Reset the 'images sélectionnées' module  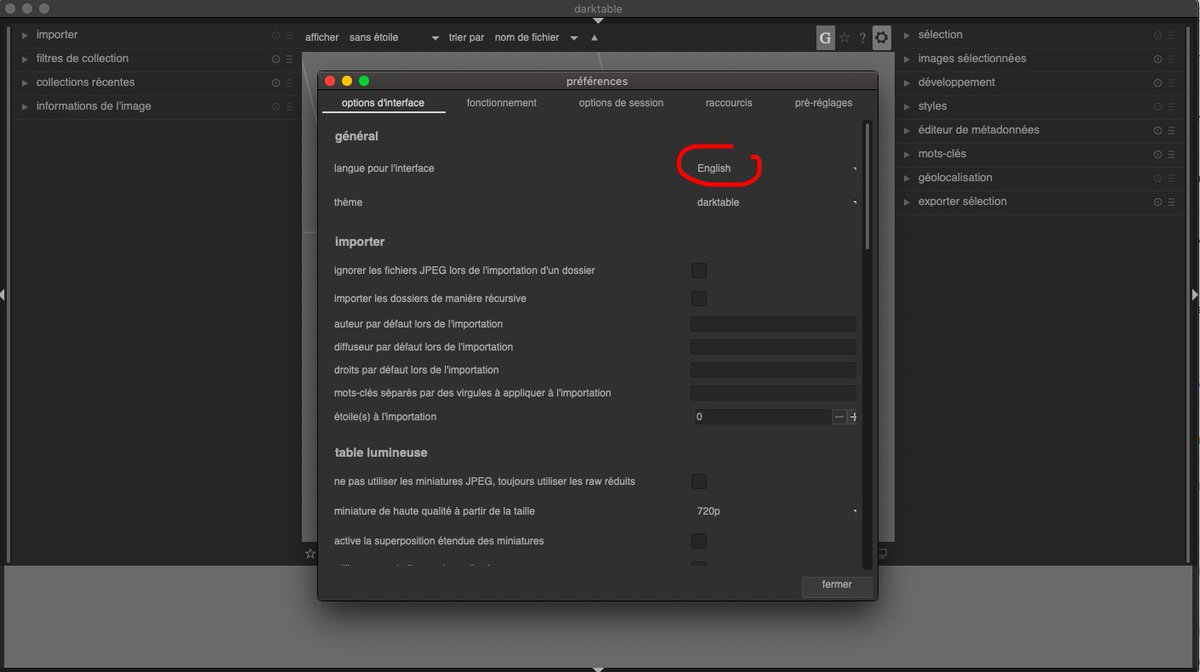point(1158,59)
